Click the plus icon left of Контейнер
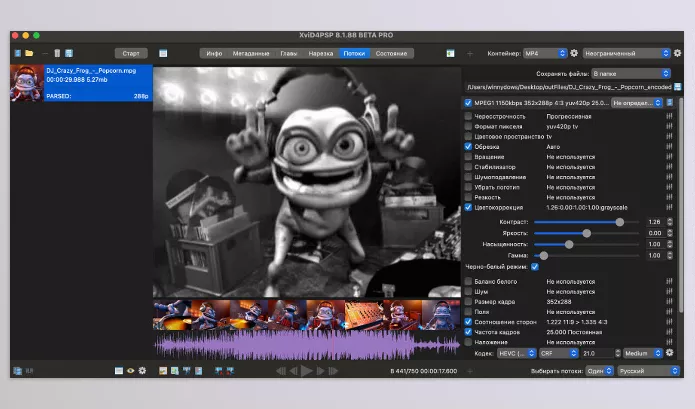695x409 pixels. 471,53
